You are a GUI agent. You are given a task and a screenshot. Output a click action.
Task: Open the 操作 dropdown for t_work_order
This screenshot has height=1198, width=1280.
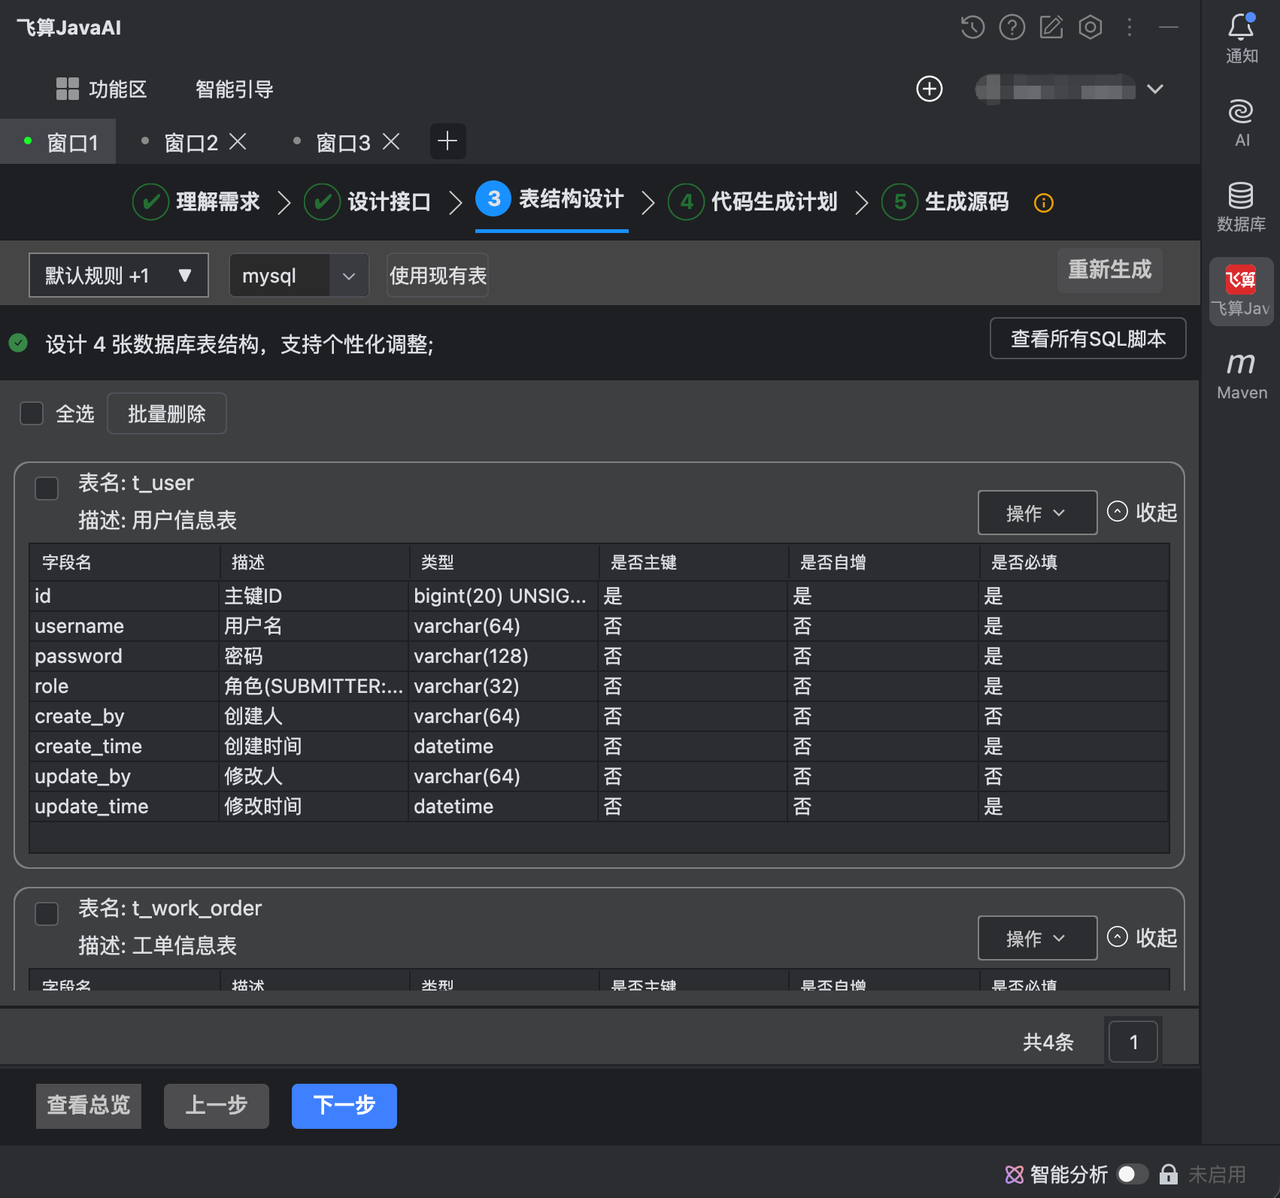(1037, 938)
